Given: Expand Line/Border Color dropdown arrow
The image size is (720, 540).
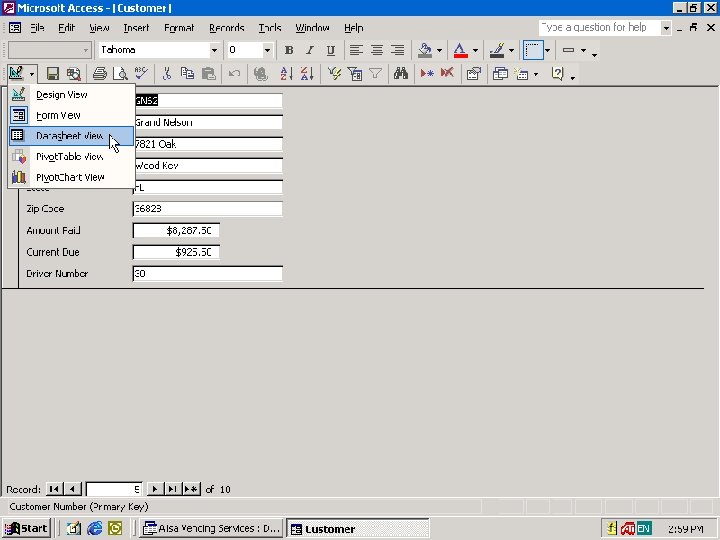Looking at the screenshot, I should (511, 51).
